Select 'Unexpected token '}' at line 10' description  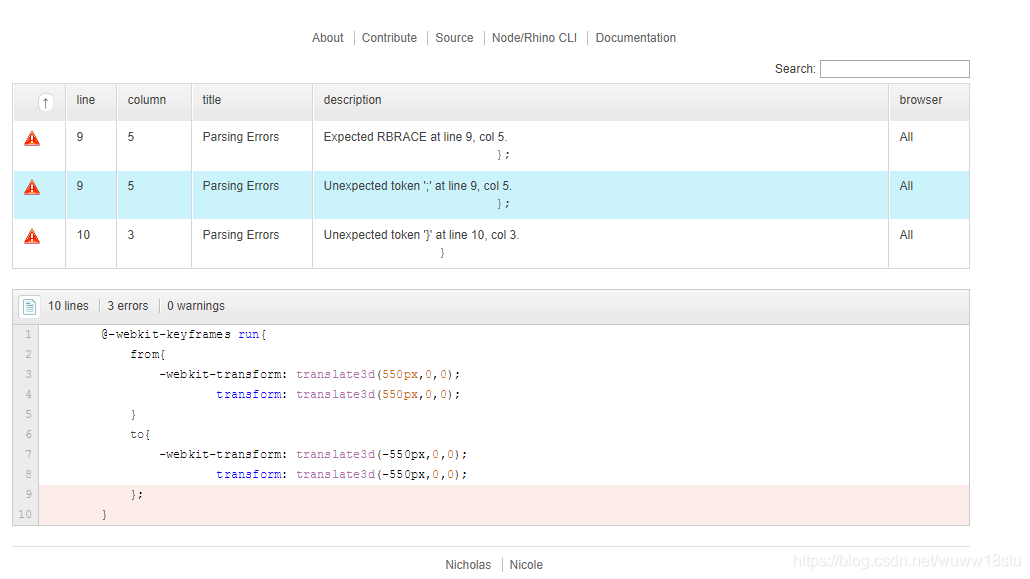pos(421,235)
